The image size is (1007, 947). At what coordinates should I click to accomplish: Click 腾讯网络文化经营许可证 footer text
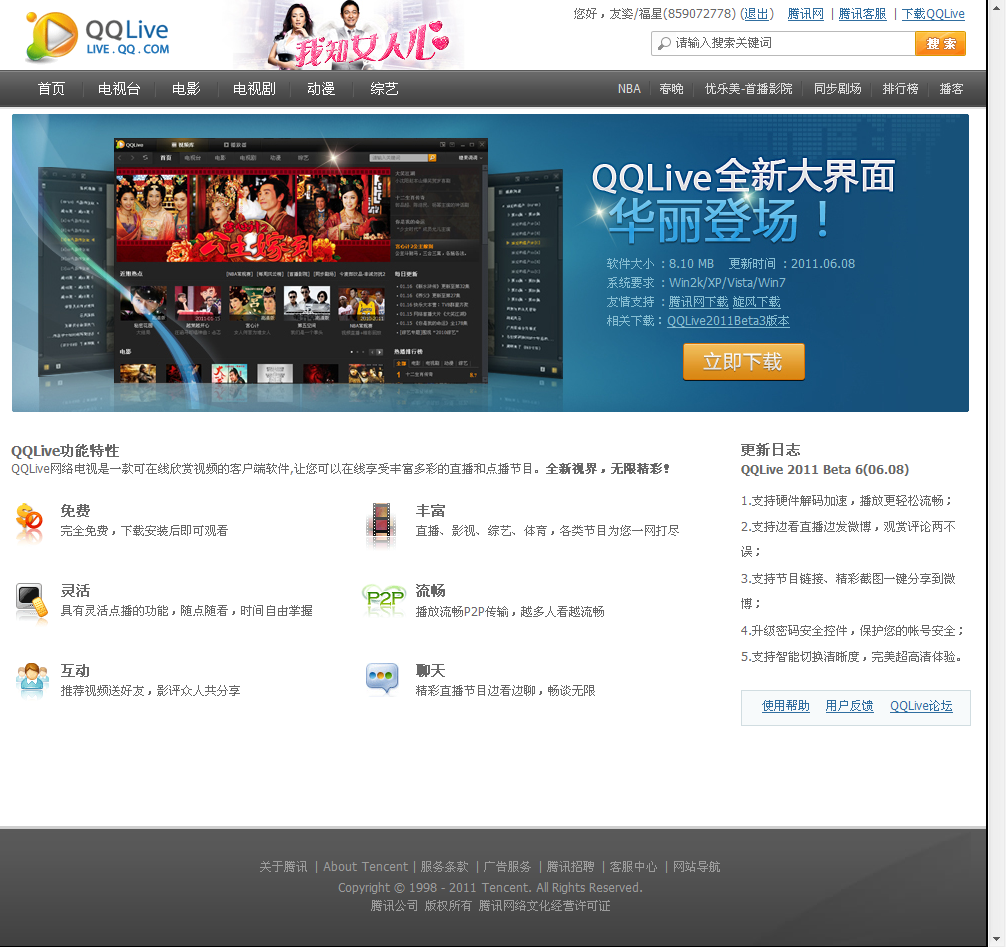tap(545, 906)
